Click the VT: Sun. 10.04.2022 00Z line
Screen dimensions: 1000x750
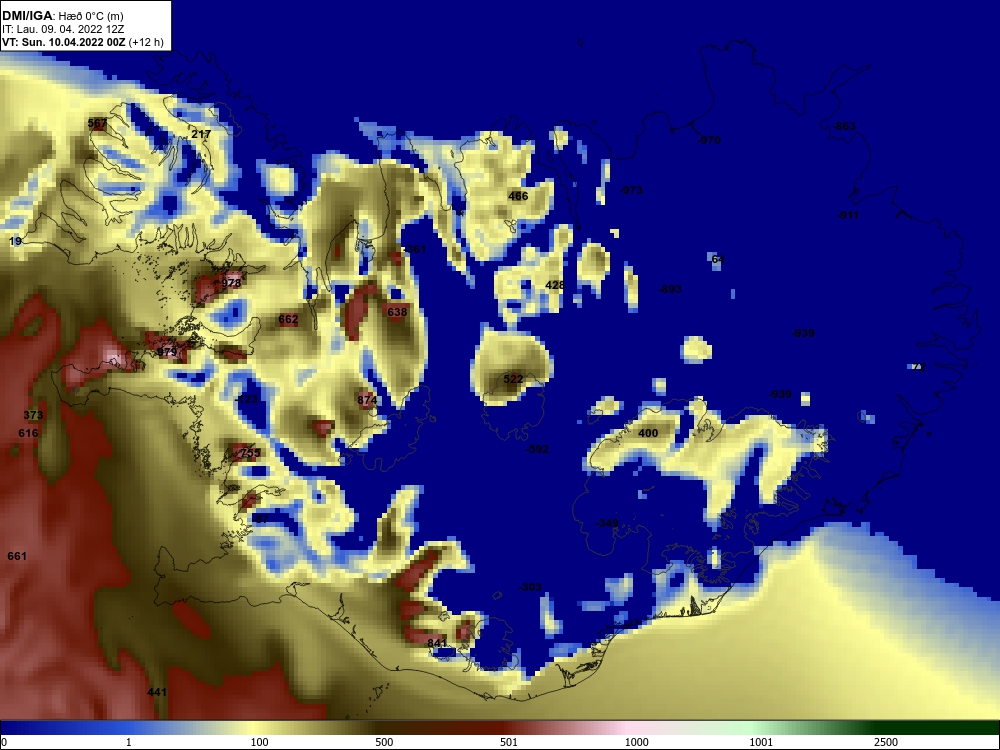83,42
